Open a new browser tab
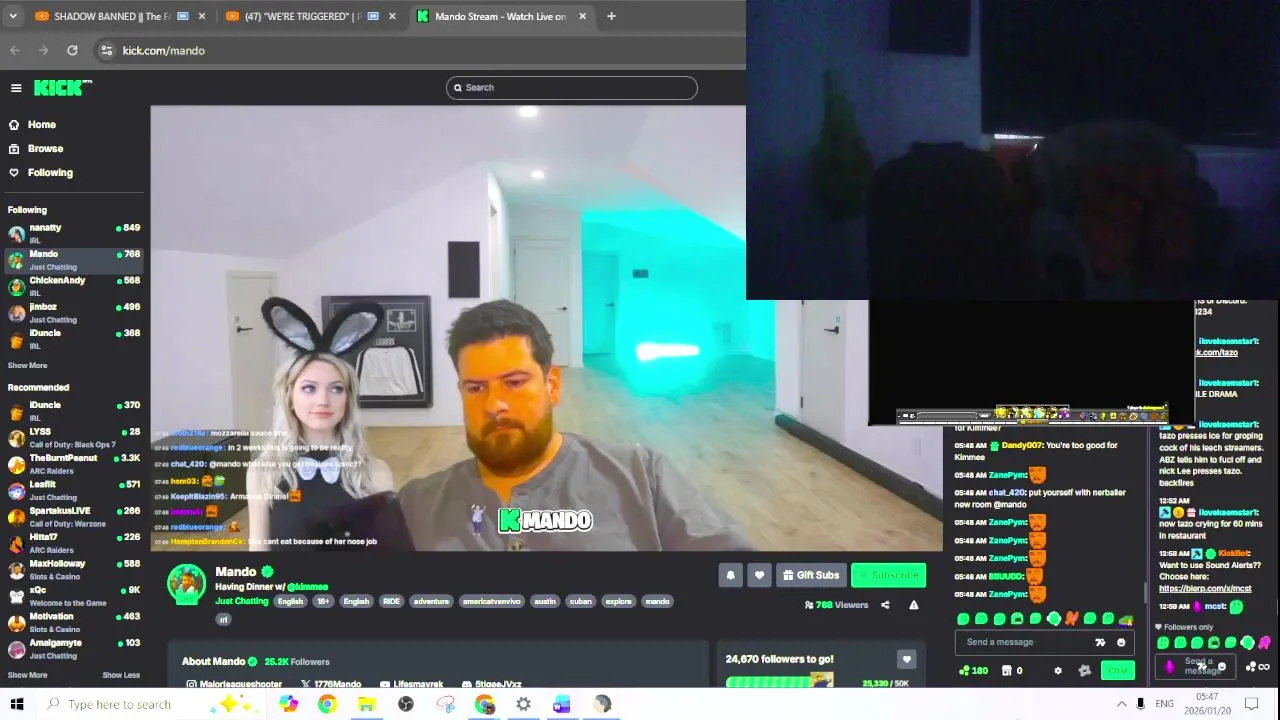The width and height of the screenshot is (1280, 720). 611,16
